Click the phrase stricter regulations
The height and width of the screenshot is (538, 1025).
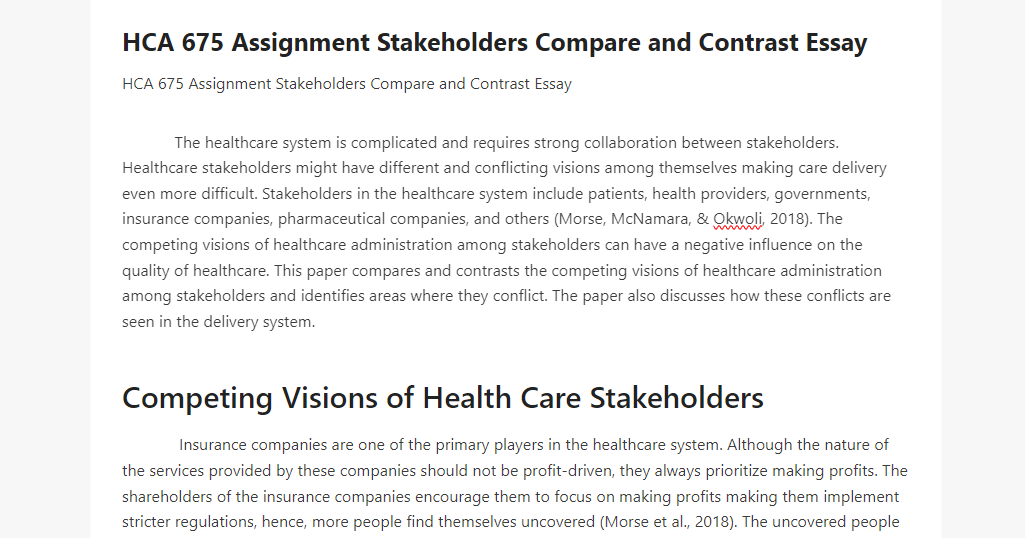click(188, 522)
